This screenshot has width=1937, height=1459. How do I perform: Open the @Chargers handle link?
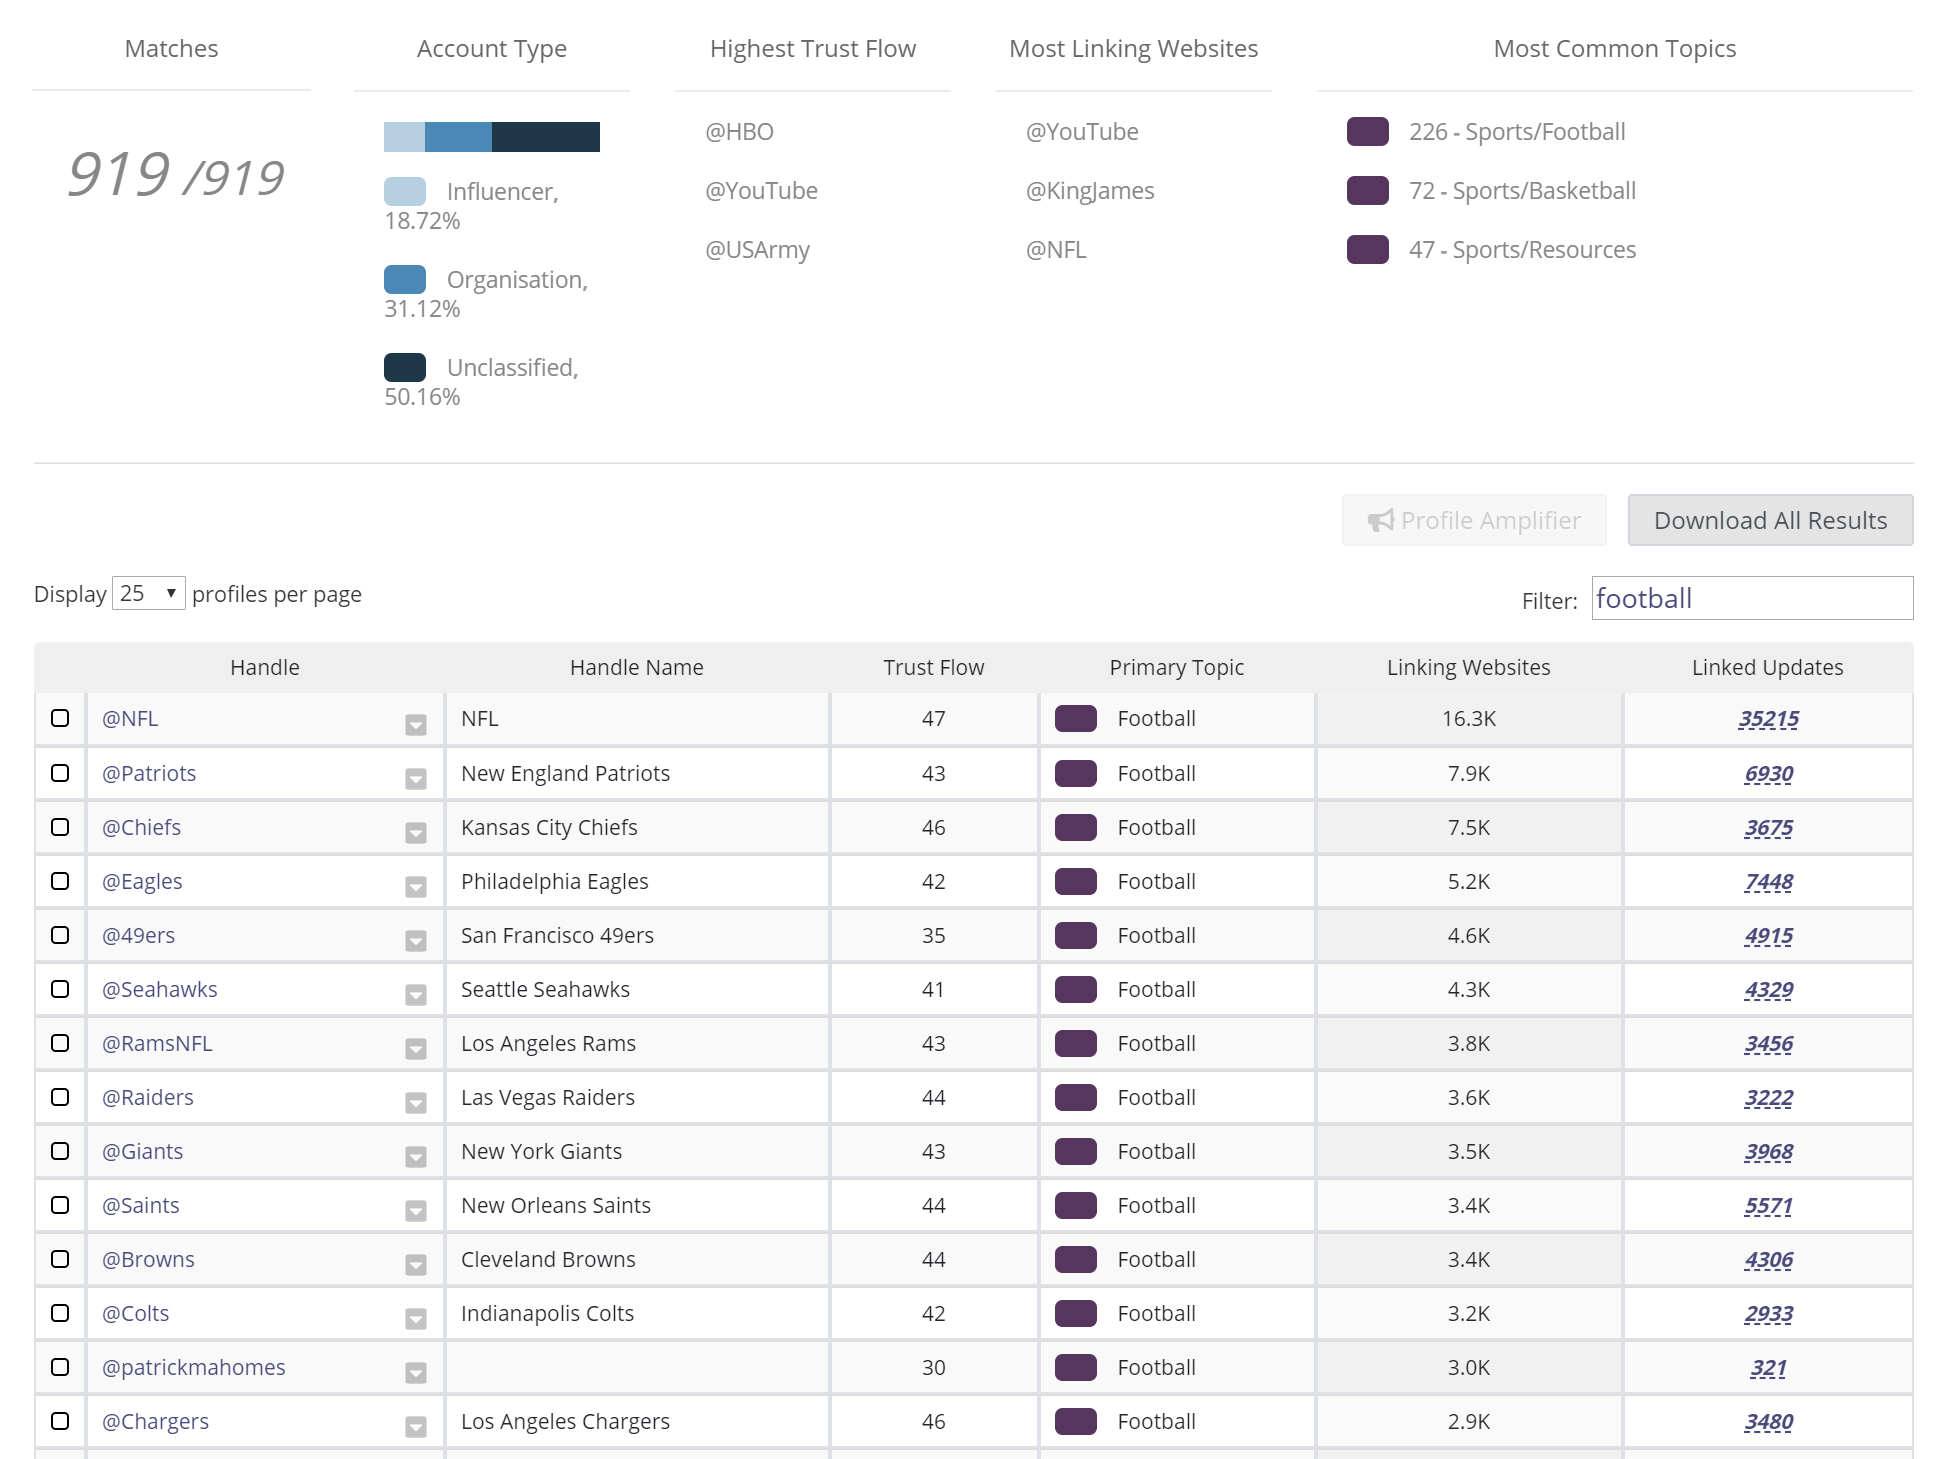coord(155,1421)
